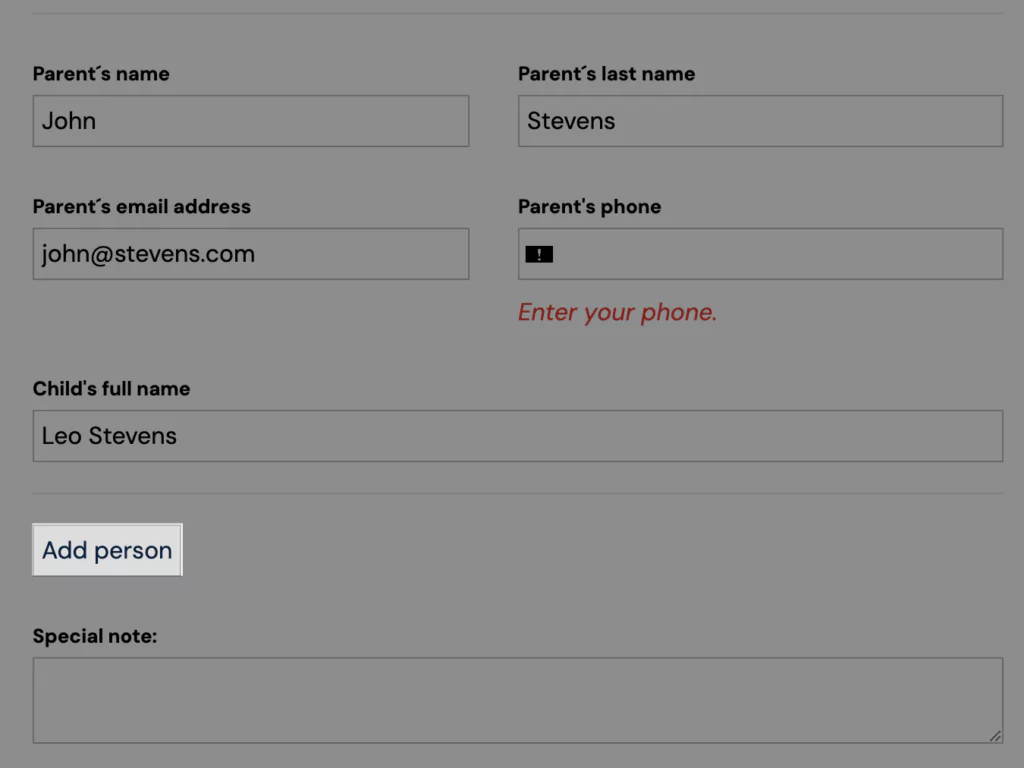The height and width of the screenshot is (768, 1024).
Task: Select the Child's full name input field
Action: 518,436
